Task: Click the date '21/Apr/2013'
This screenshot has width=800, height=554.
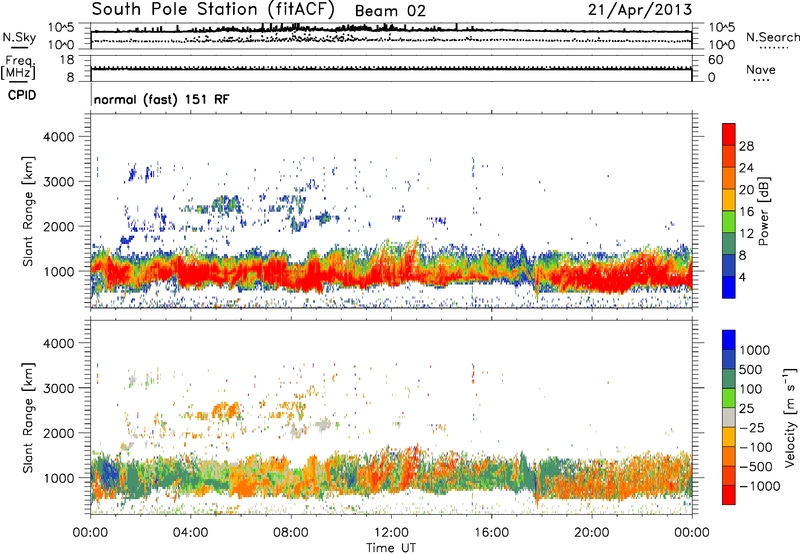Action: click(x=640, y=10)
